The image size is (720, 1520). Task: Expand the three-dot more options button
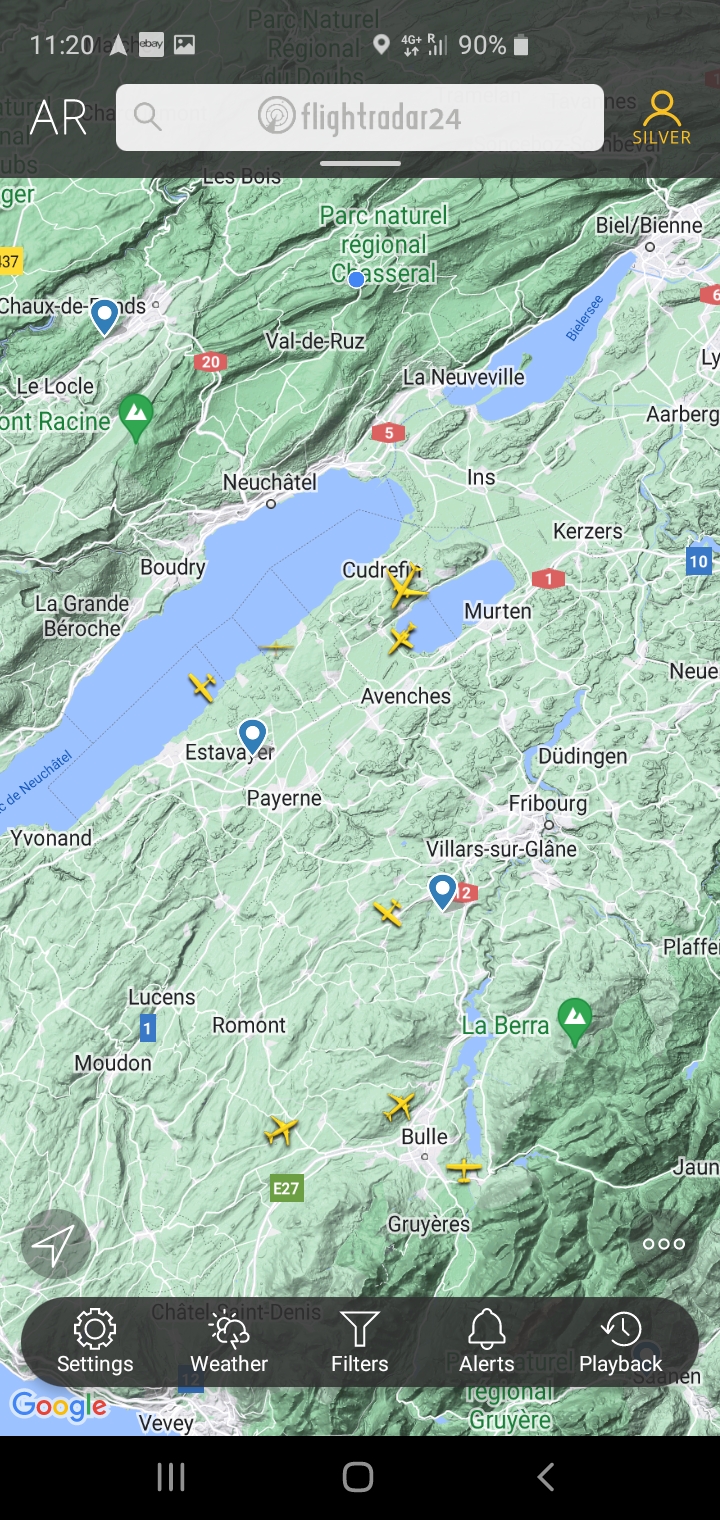[664, 1244]
